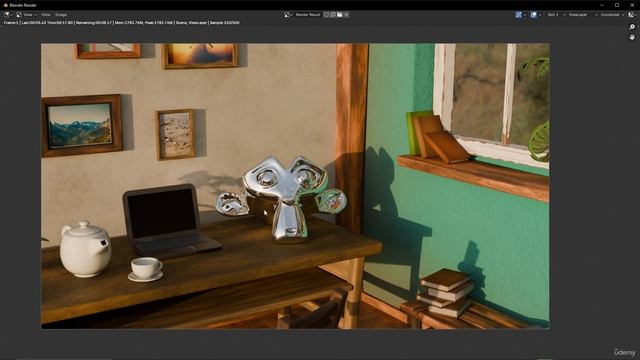Open the View menu in the header

click(46, 15)
